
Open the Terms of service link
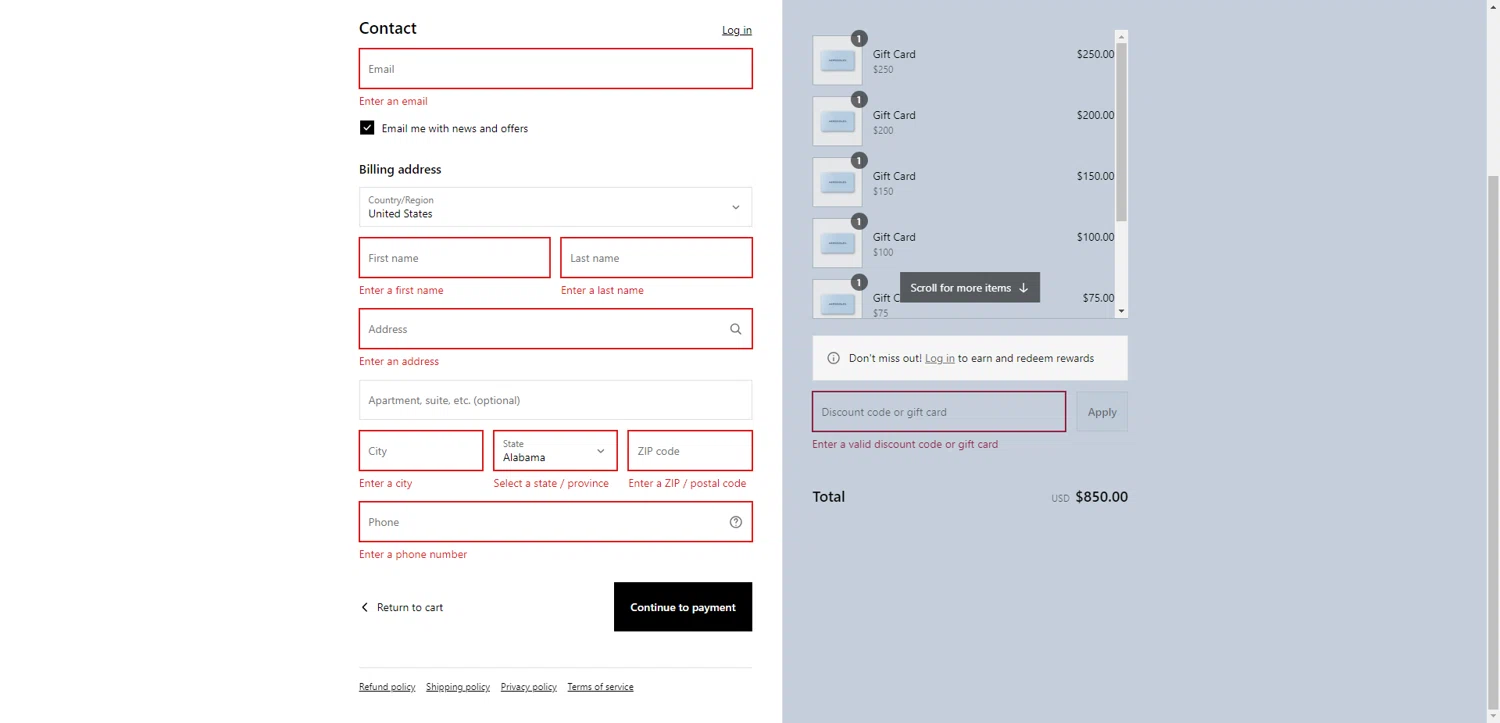(x=600, y=687)
